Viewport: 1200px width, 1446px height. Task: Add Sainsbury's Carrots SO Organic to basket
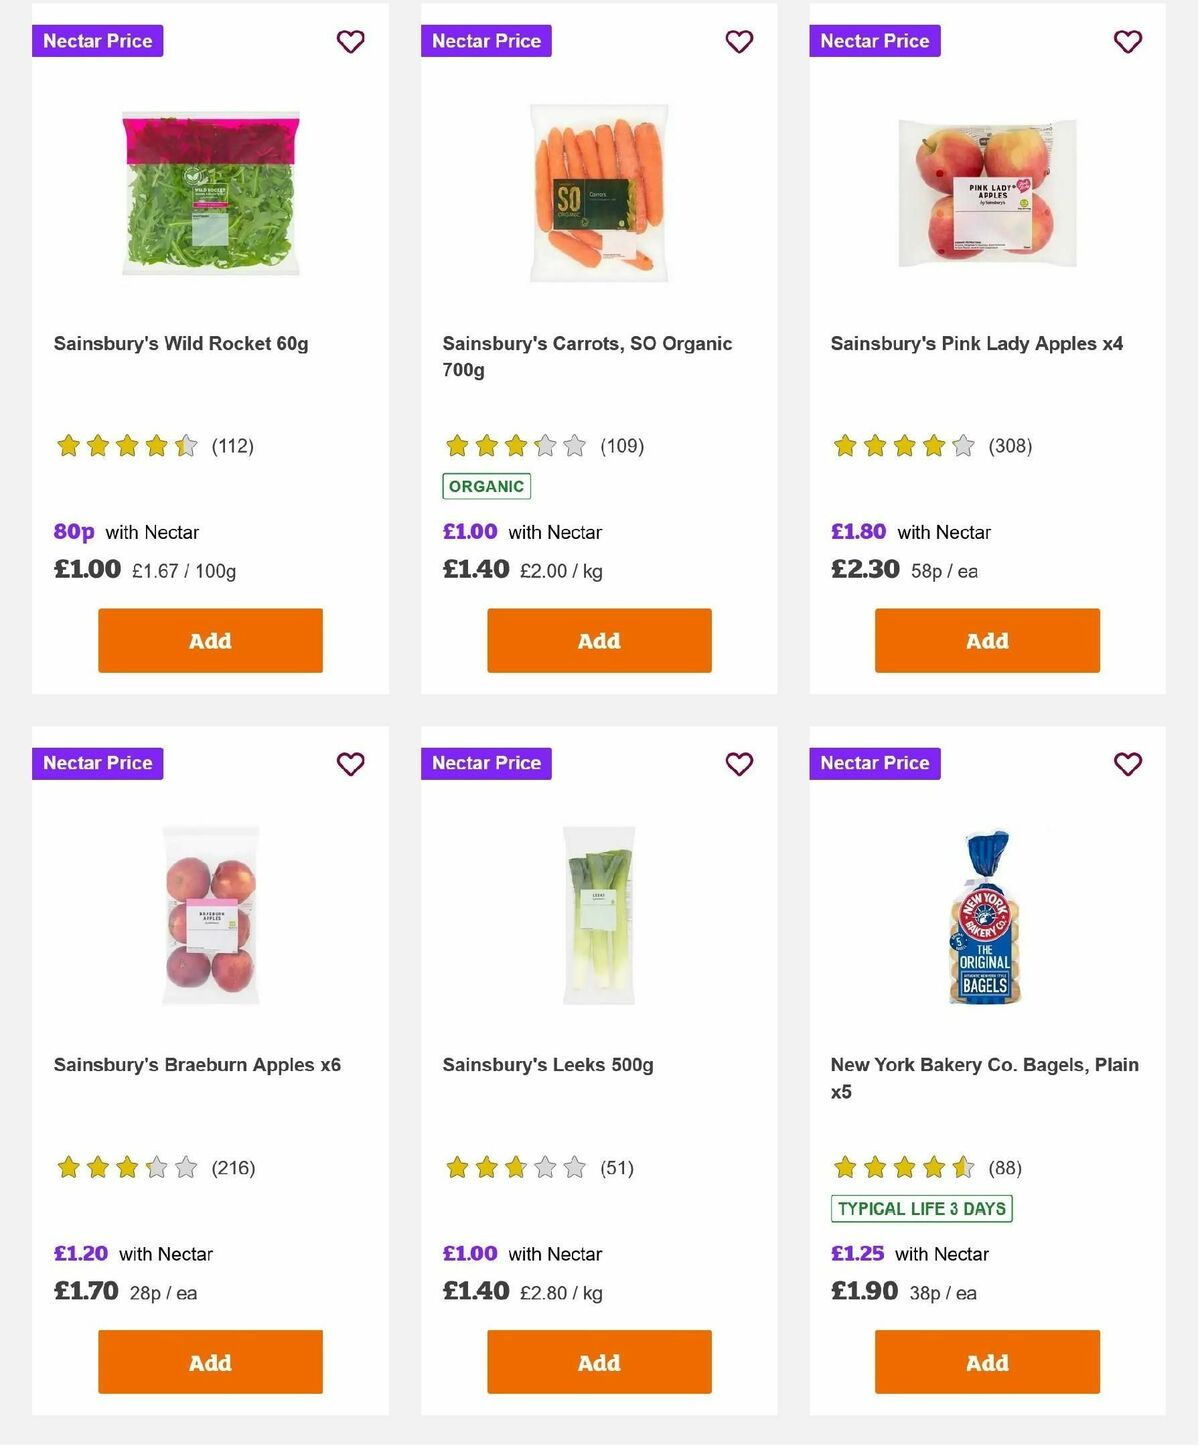tap(598, 640)
